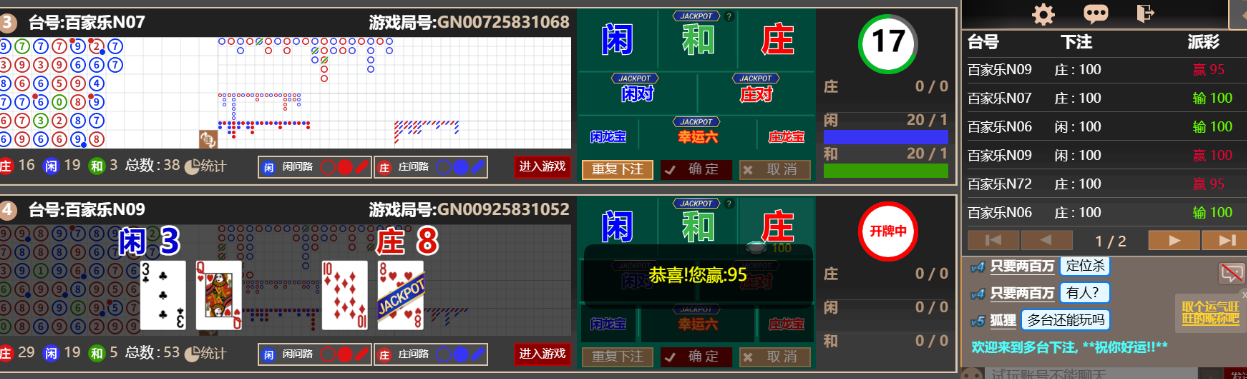Click the 庄问路 blue slash on N07
Screen dimensions: 1247x379
coord(479,168)
